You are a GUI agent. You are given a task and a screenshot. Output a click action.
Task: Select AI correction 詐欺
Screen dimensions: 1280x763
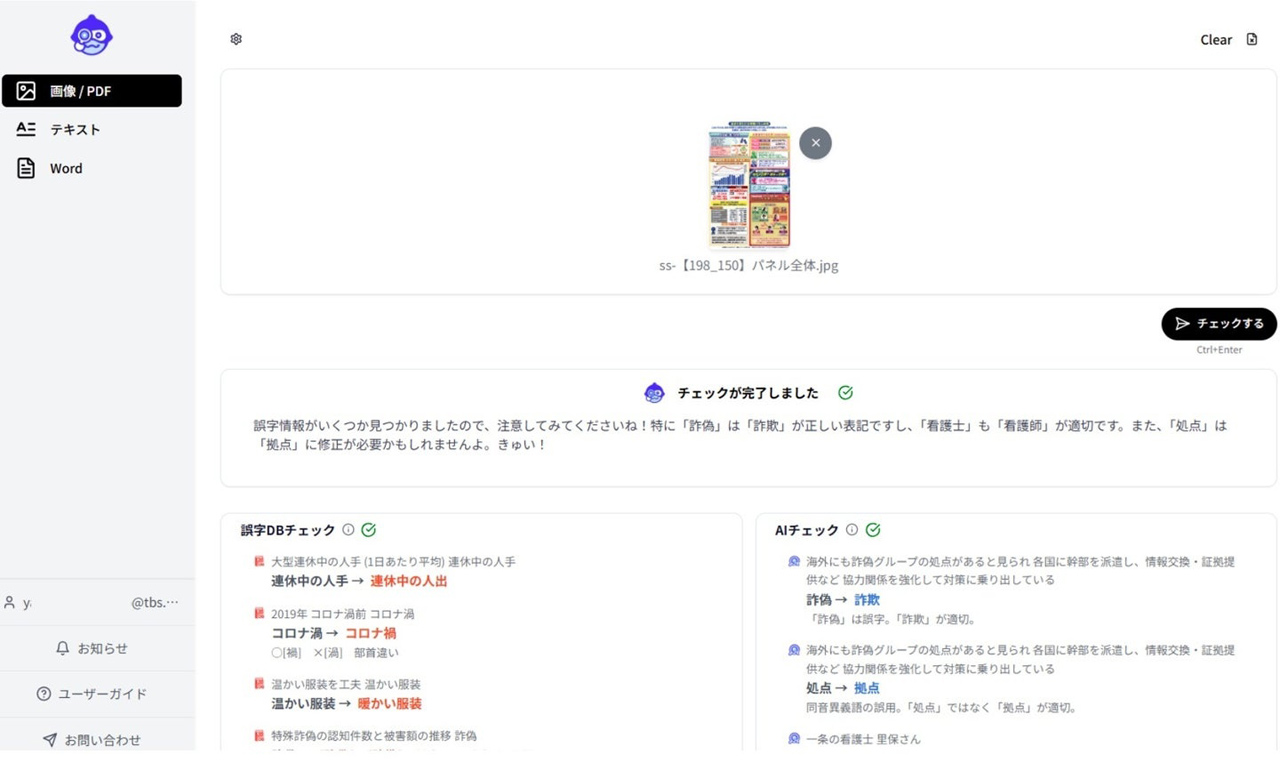click(867, 600)
